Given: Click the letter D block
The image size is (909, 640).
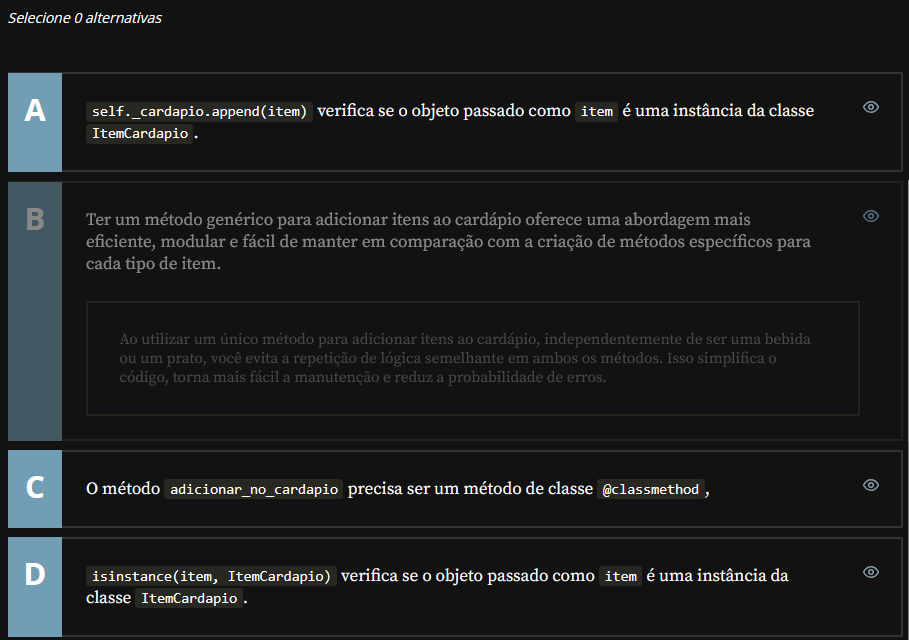Looking at the screenshot, I should click(x=35, y=587).
